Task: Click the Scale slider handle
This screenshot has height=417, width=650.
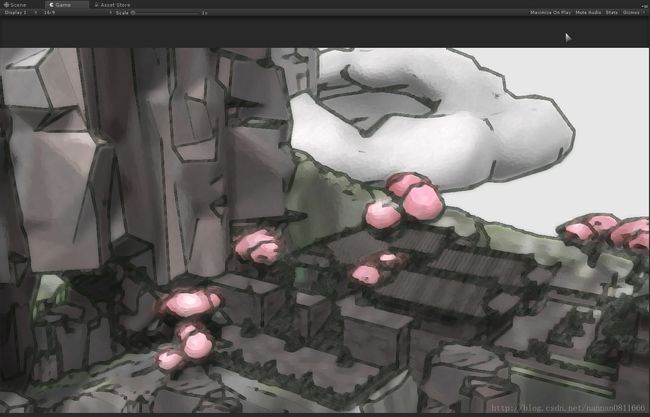Action: (x=133, y=13)
